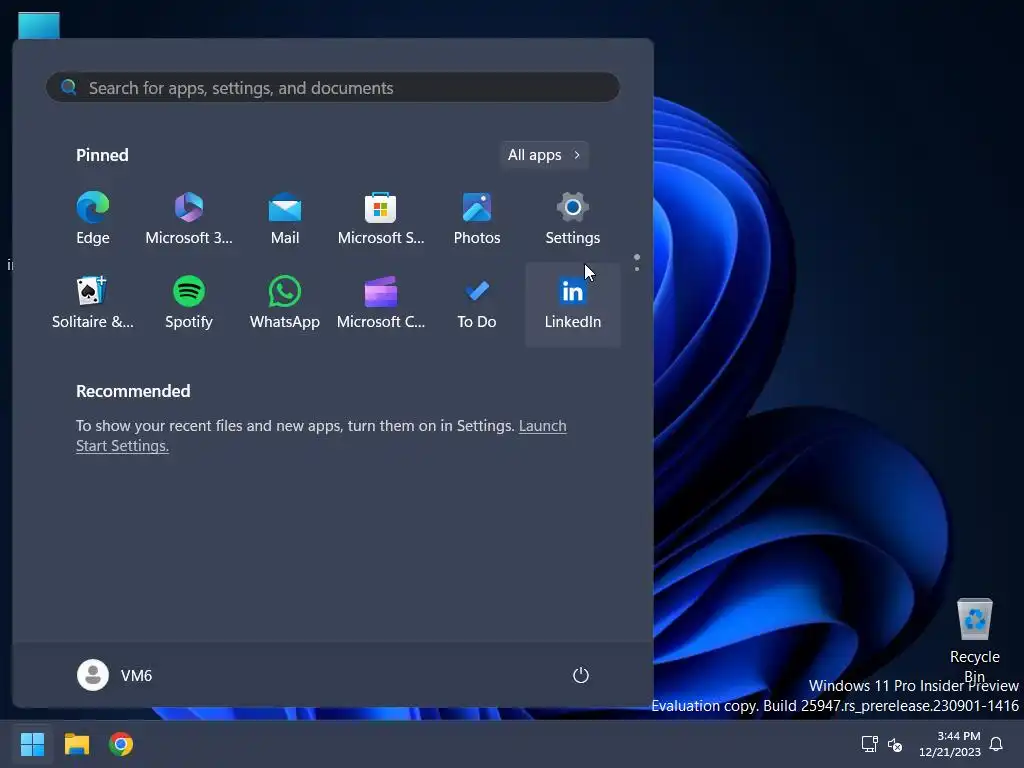Open notifications bell in the taskbar
The image size is (1024, 768).
pyautogui.click(x=996, y=744)
